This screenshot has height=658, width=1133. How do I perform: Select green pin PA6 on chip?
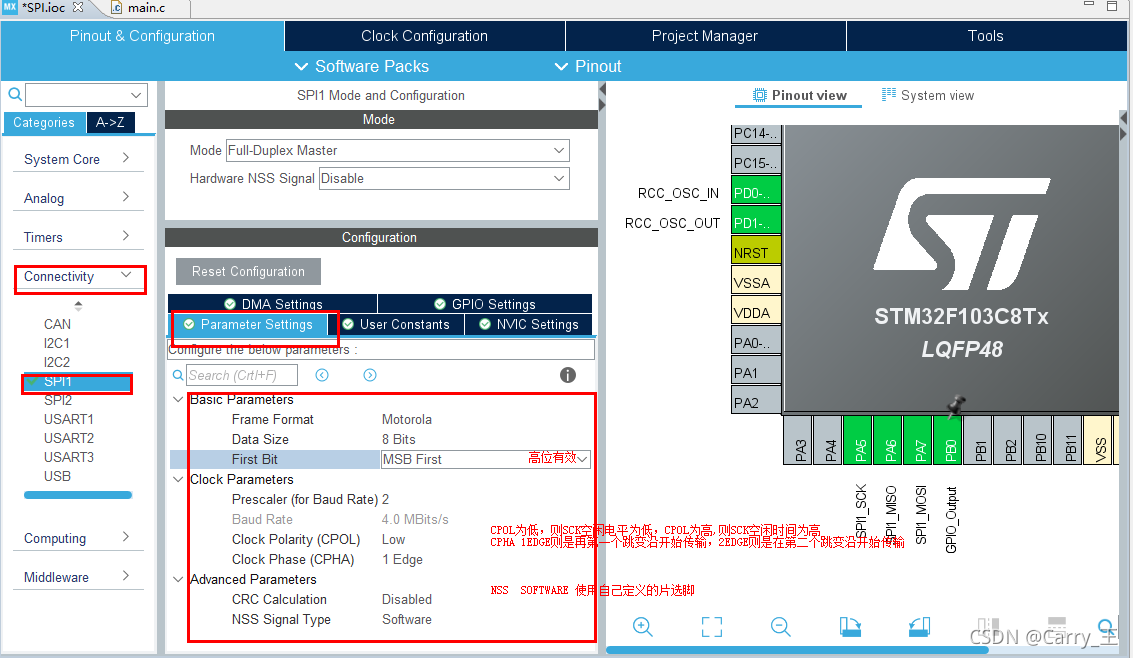click(889, 441)
